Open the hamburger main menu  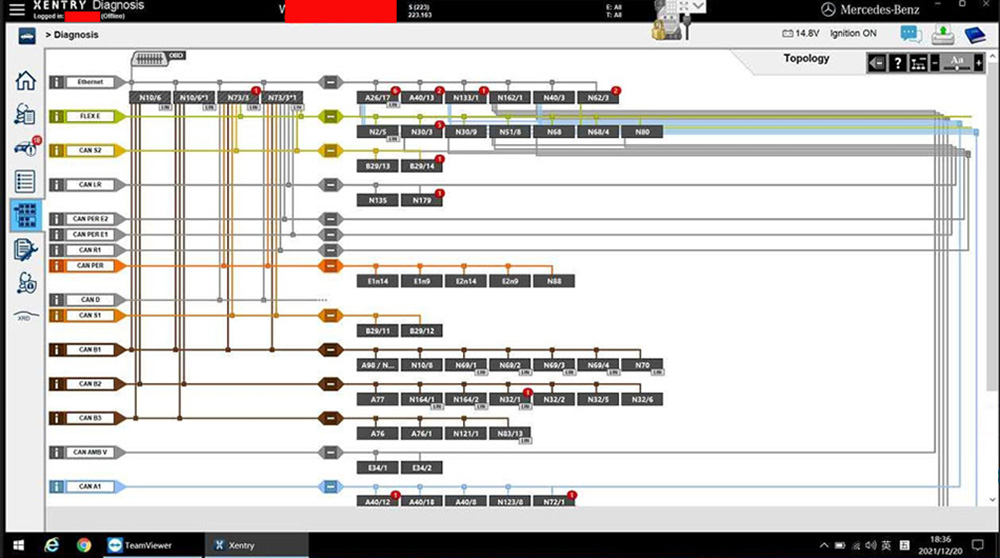pyautogui.click(x=17, y=9)
